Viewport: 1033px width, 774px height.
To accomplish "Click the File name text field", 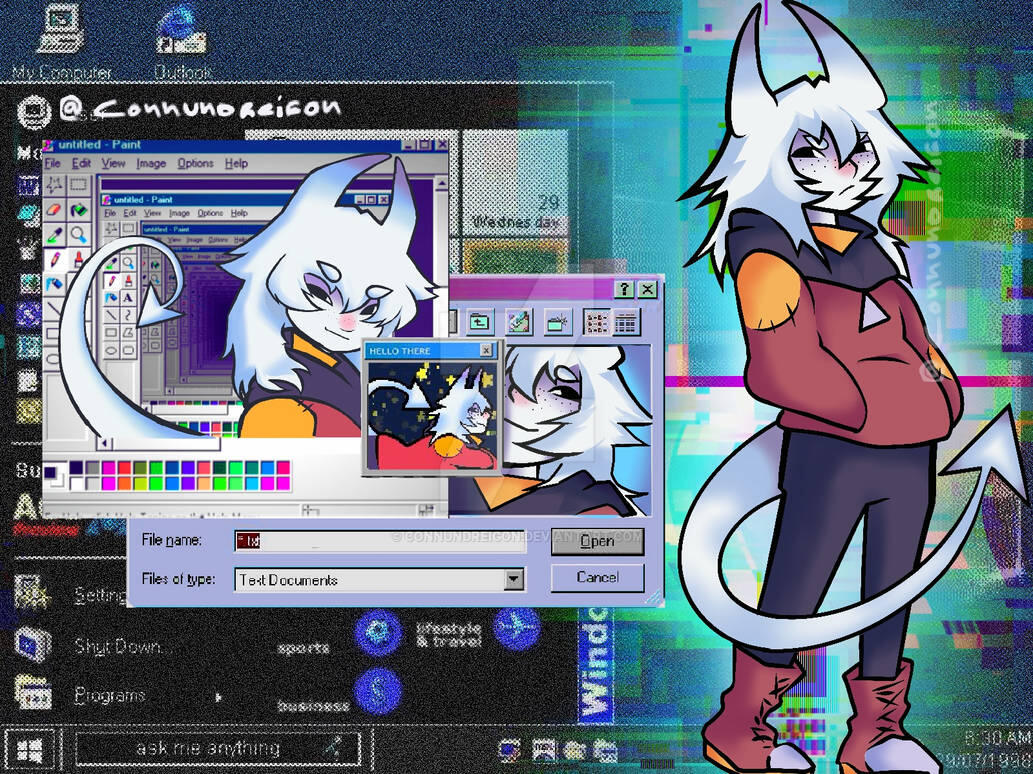I will click(380, 541).
